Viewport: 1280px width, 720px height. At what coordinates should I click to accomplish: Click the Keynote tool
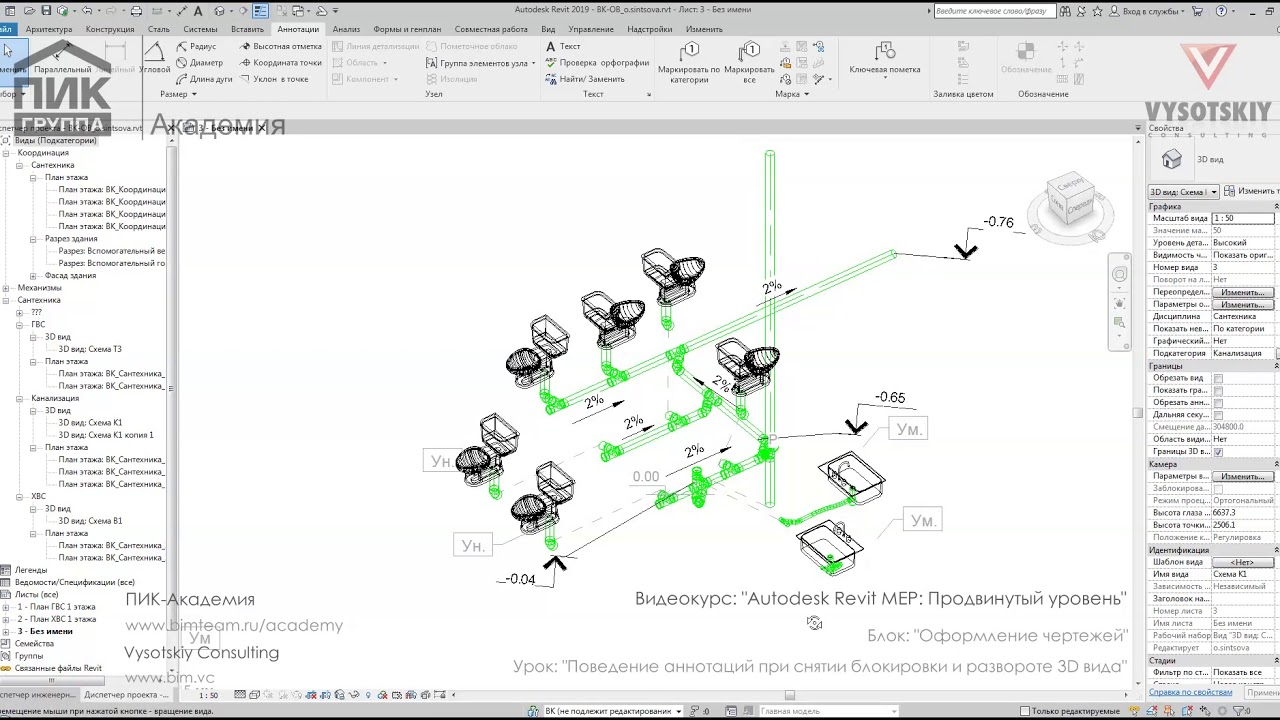pos(885,58)
